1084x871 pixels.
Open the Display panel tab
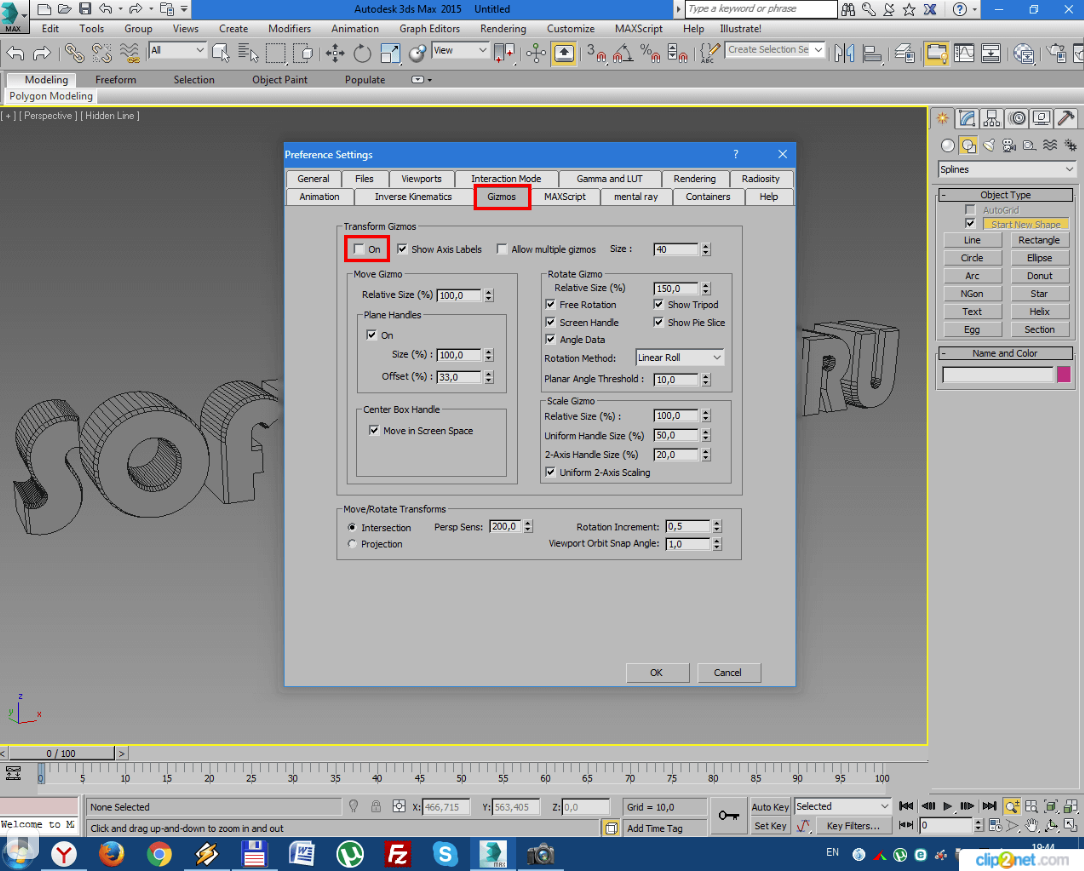click(x=1042, y=119)
